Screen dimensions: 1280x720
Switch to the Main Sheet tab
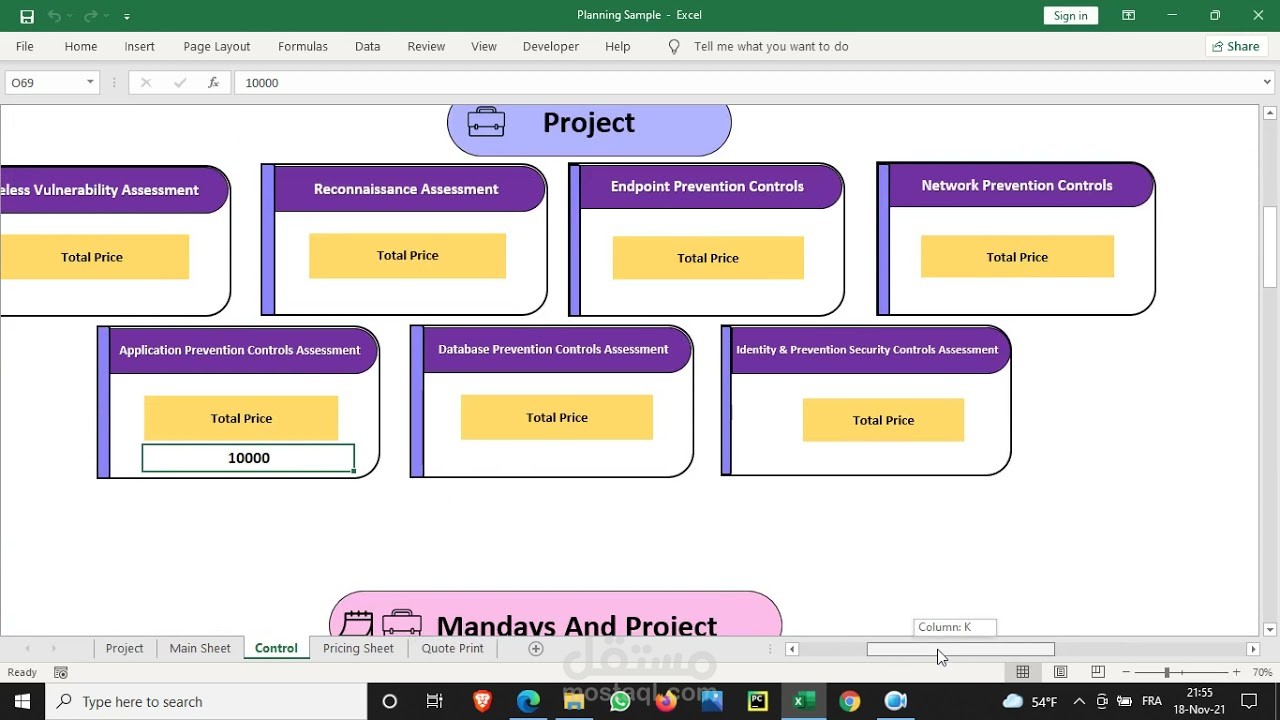(x=200, y=648)
